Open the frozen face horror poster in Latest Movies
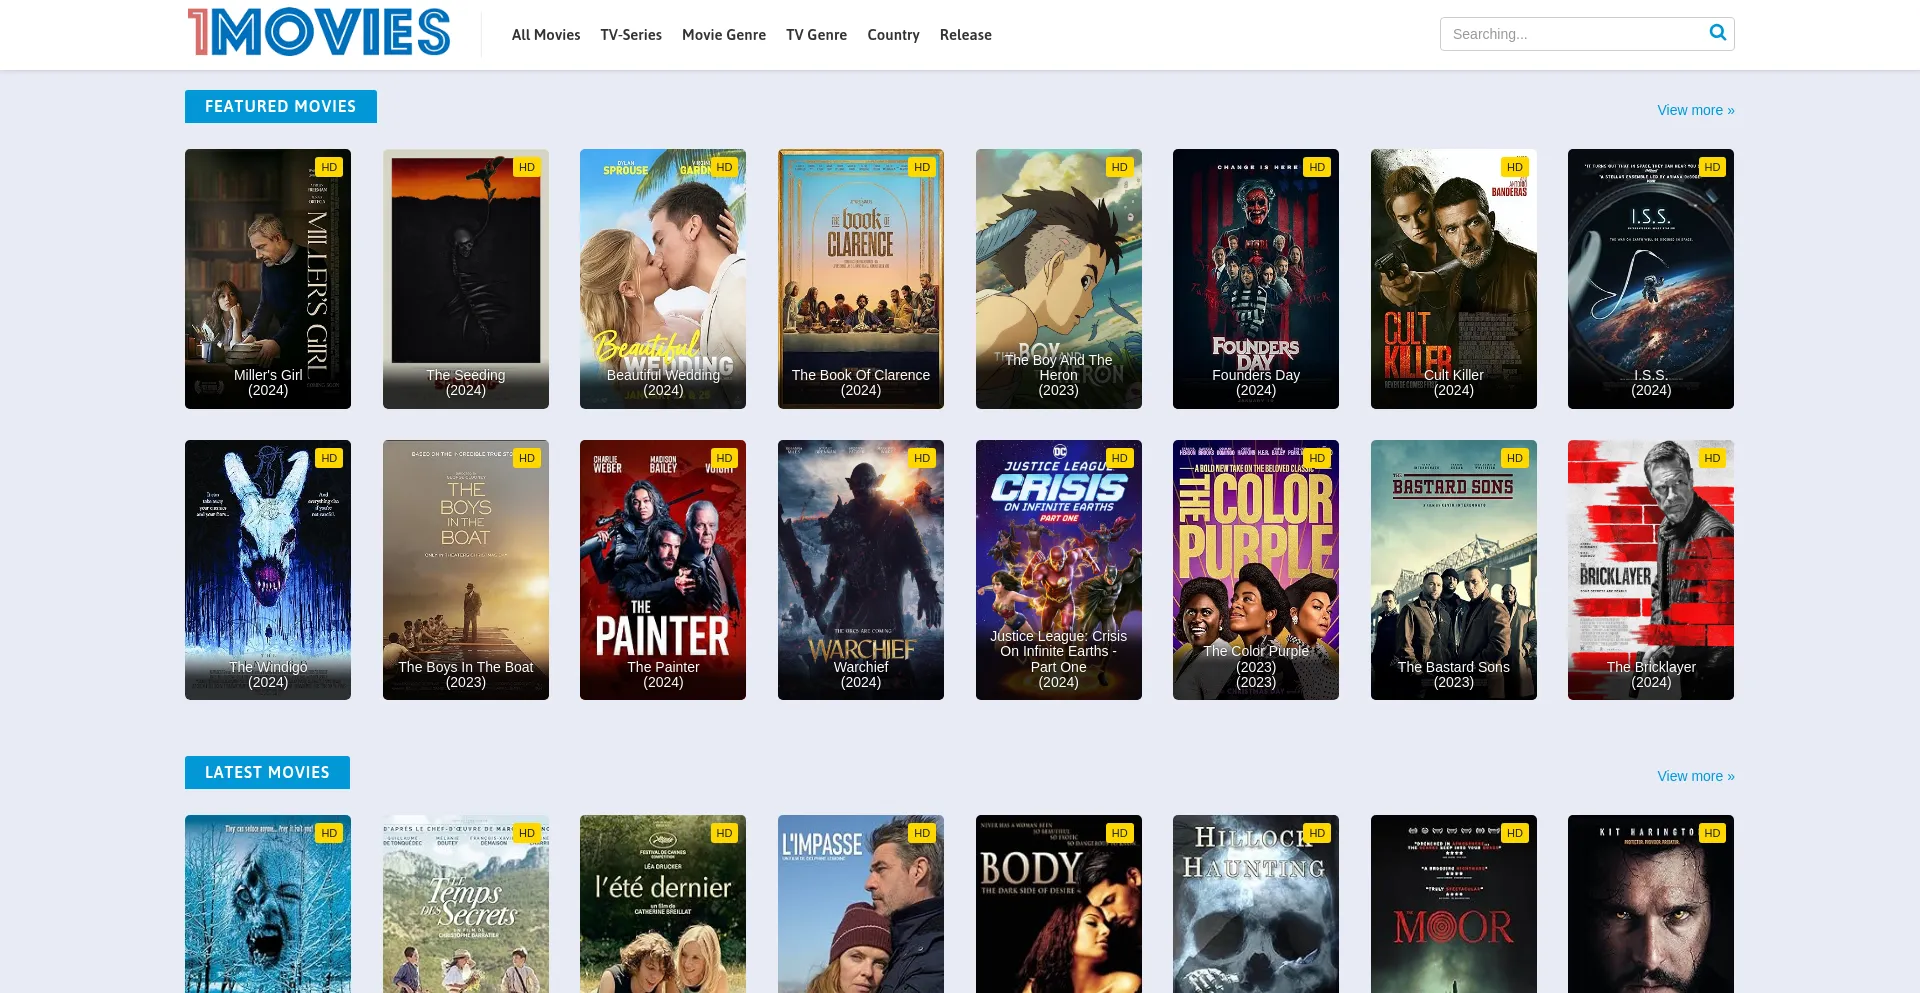The width and height of the screenshot is (1920, 993). pyautogui.click(x=268, y=904)
